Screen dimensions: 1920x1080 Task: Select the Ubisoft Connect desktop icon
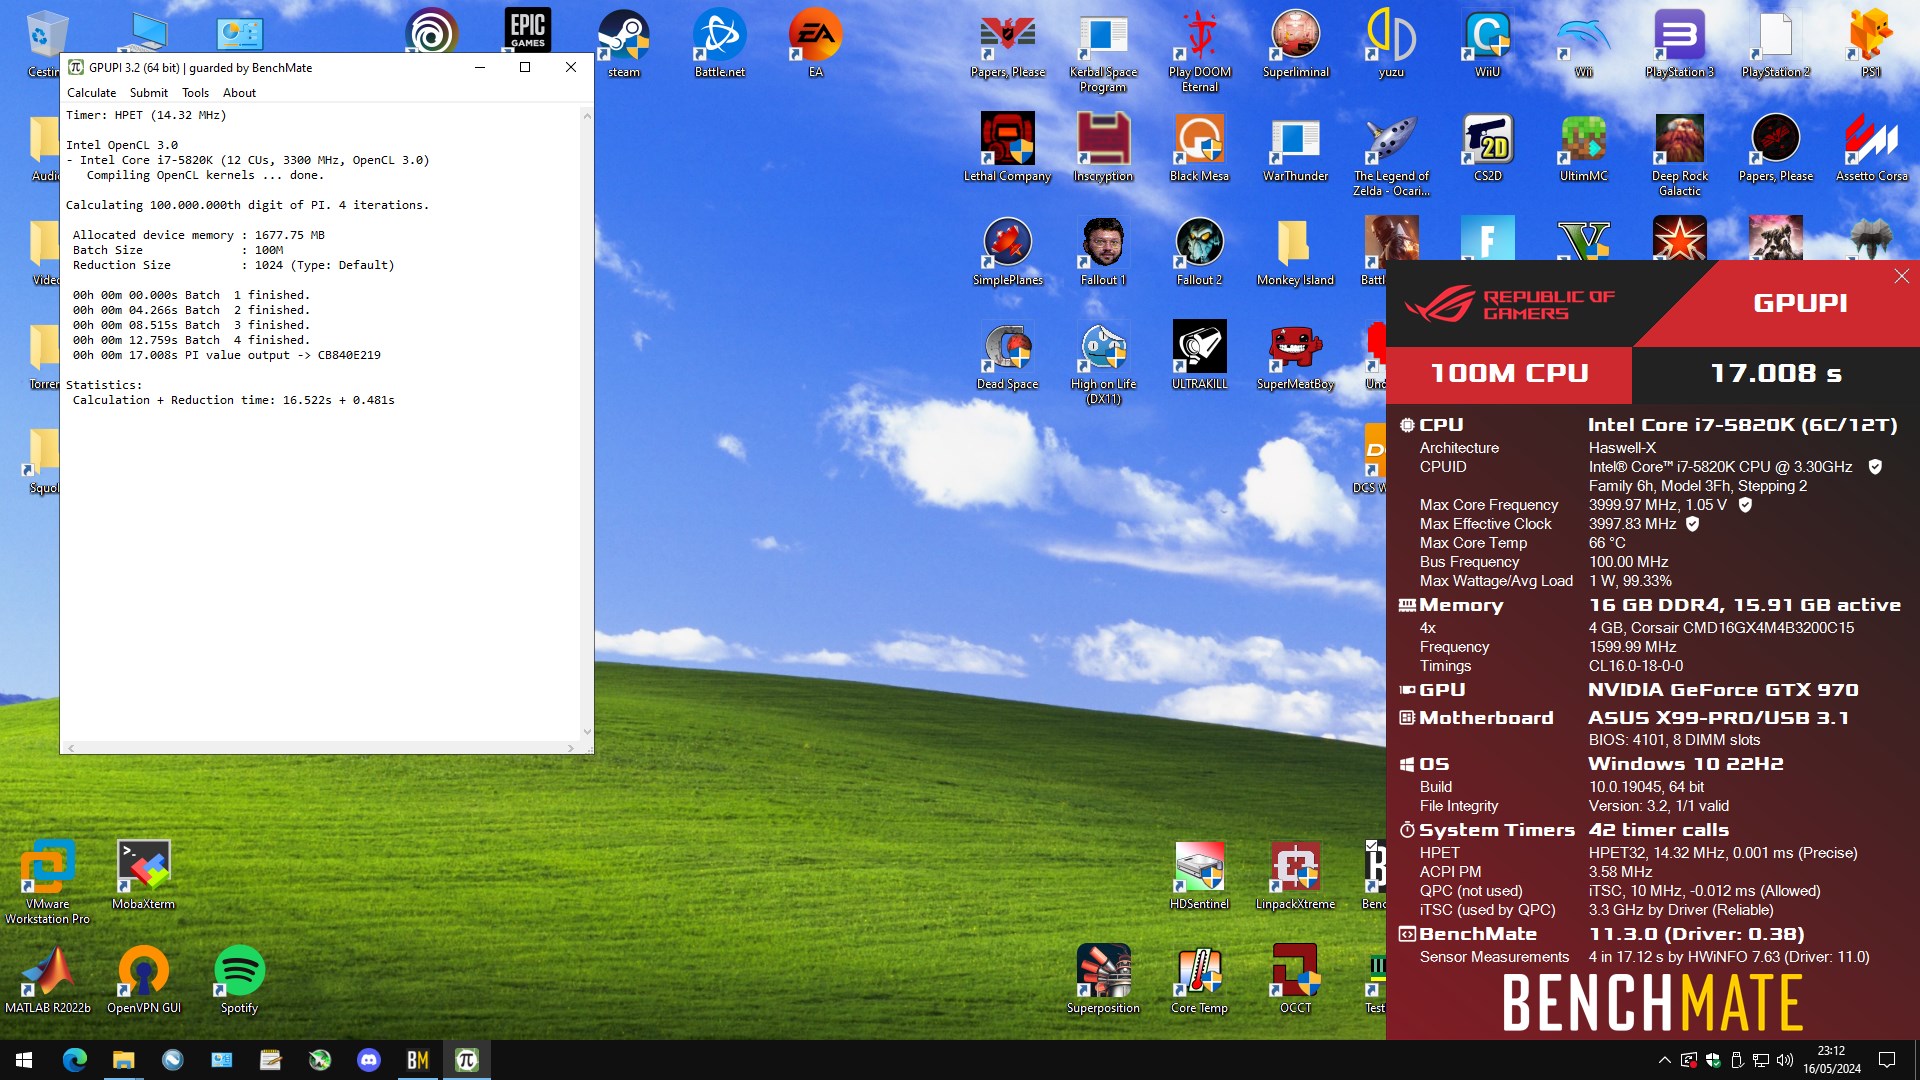point(431,30)
